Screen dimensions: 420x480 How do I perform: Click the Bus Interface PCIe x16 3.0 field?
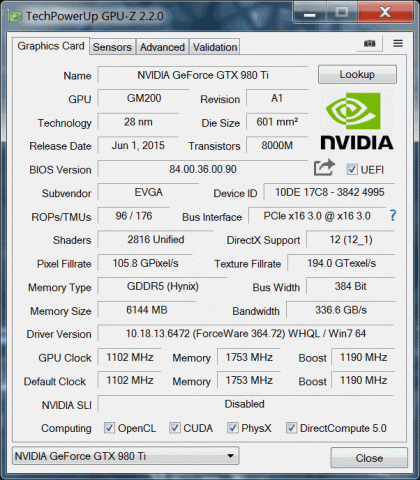(x=317, y=216)
